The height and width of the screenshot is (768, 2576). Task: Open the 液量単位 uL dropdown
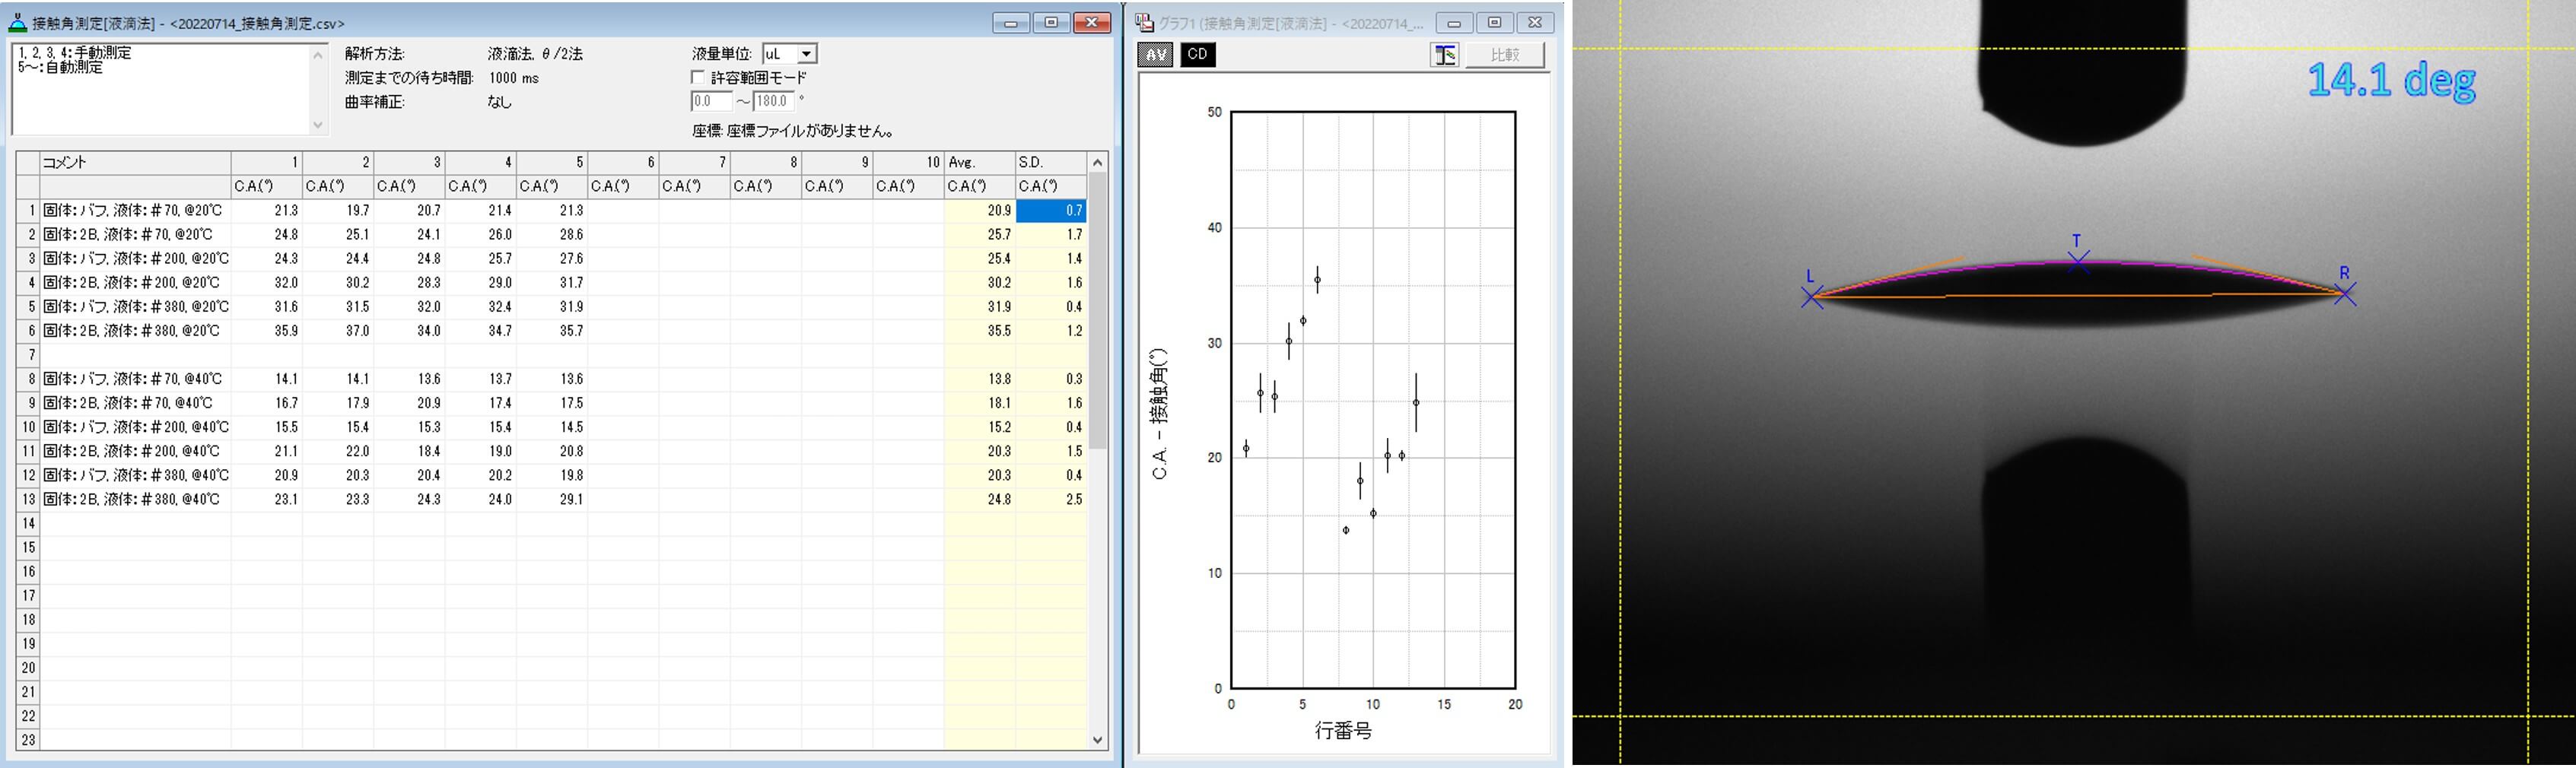point(806,54)
